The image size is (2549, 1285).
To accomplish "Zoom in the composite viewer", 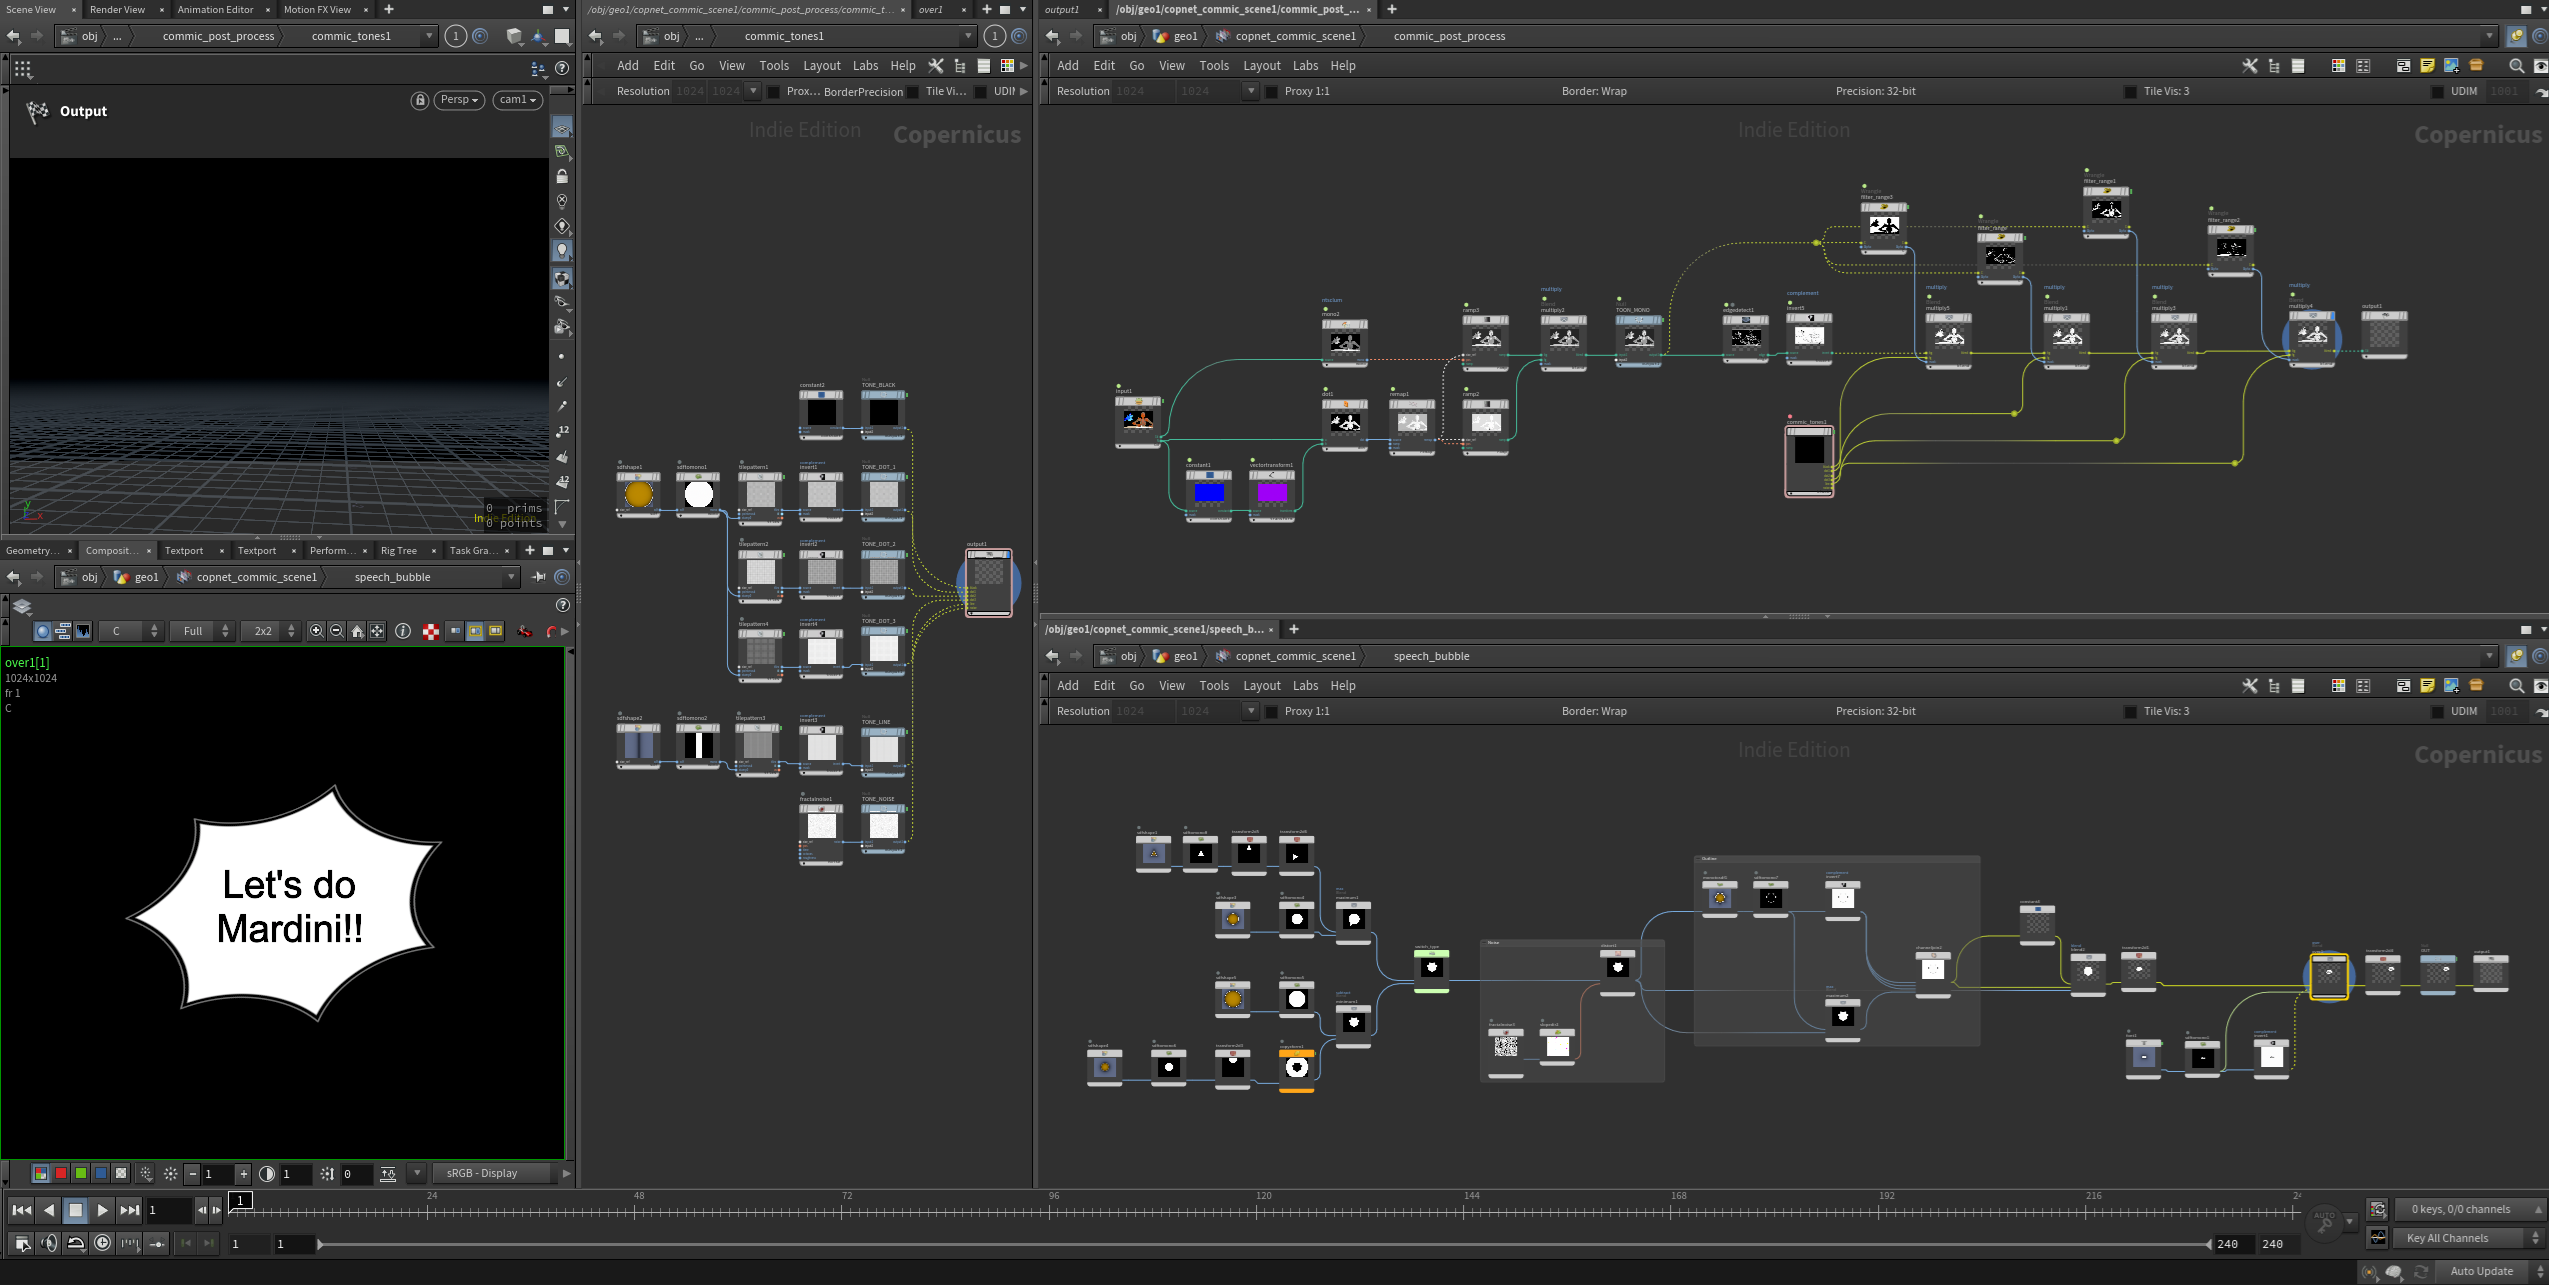I will point(316,631).
